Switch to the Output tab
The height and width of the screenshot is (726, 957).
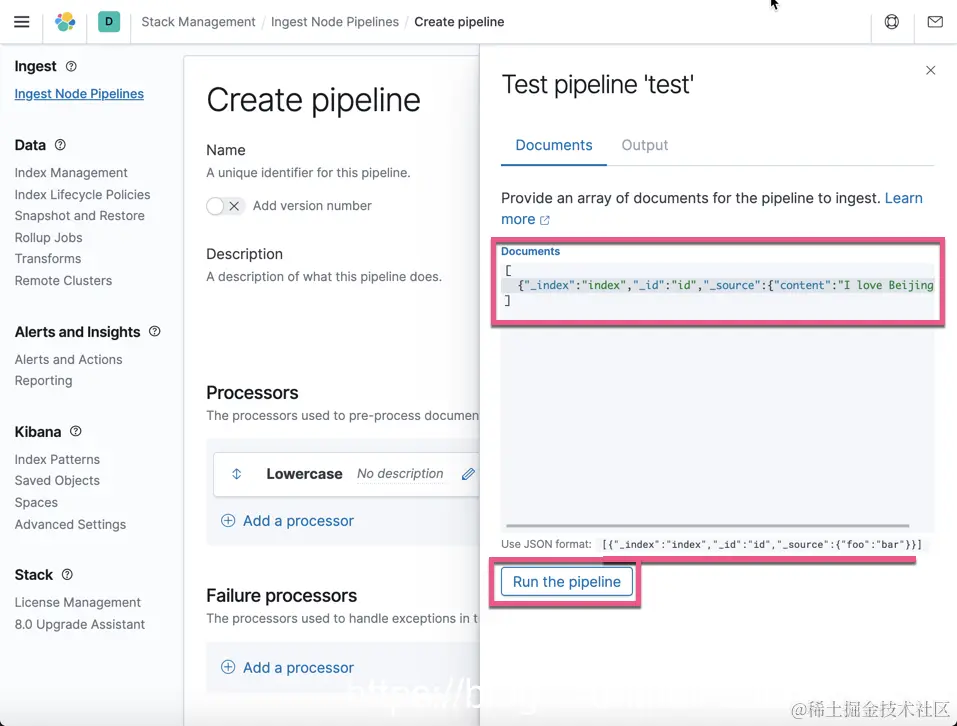[645, 145]
